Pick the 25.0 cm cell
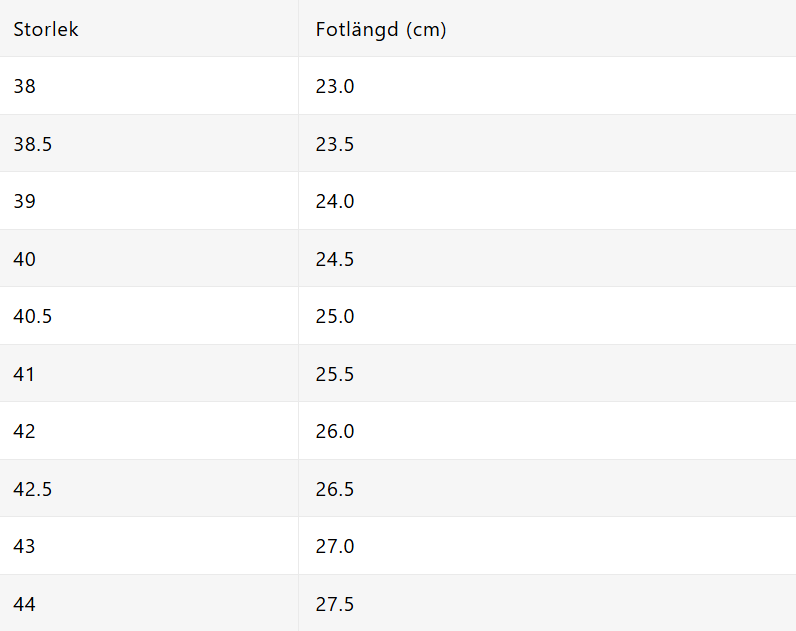The width and height of the screenshot is (796, 631). (x=335, y=316)
